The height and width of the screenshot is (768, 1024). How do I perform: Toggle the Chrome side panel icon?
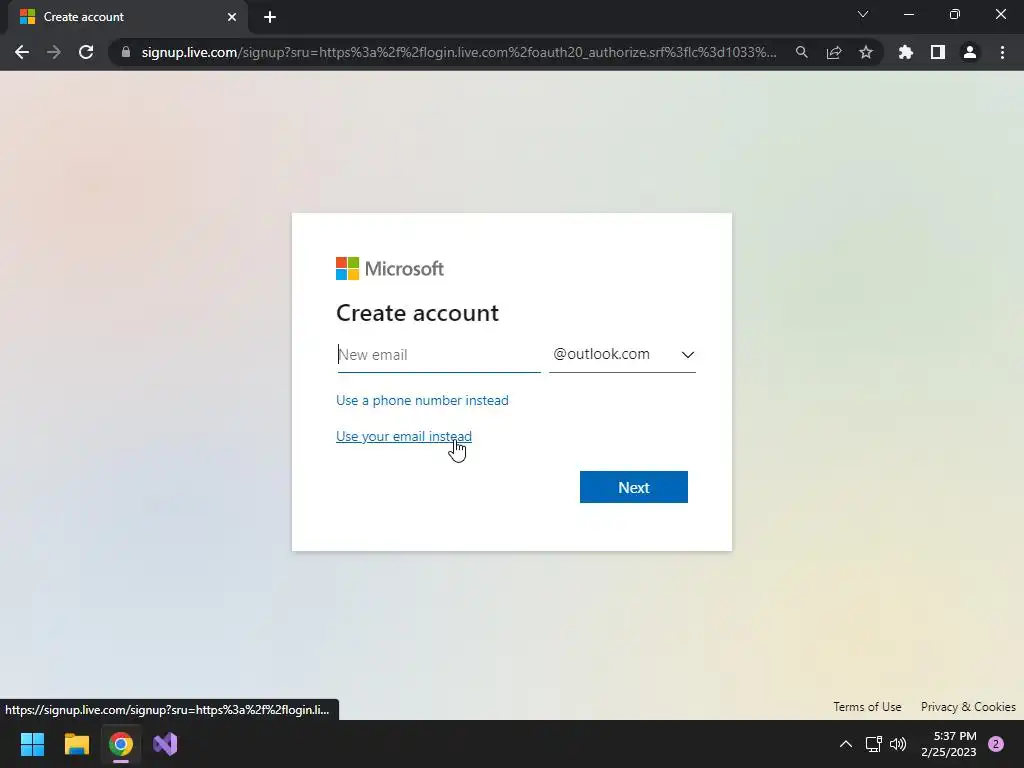938,52
